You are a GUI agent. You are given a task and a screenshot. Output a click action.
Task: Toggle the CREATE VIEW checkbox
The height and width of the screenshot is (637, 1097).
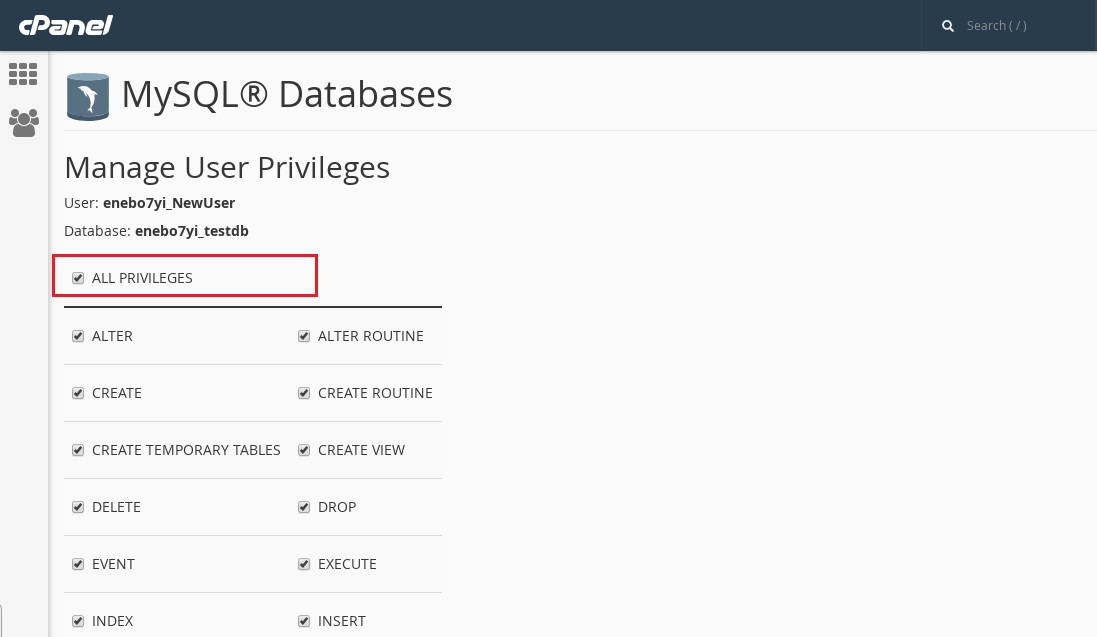304,450
